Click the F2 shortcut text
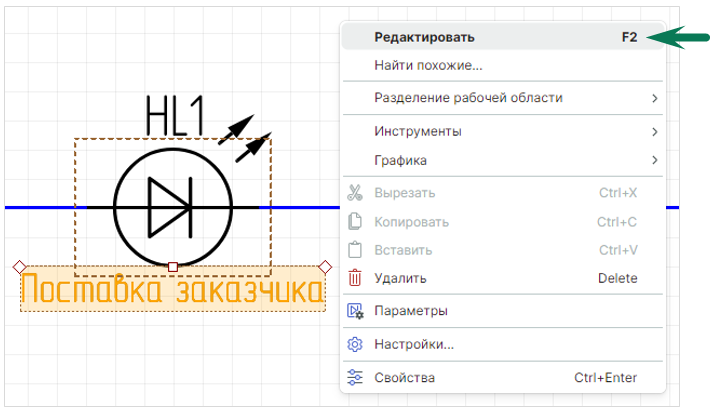The width and height of the screenshot is (714, 412). click(x=629, y=37)
